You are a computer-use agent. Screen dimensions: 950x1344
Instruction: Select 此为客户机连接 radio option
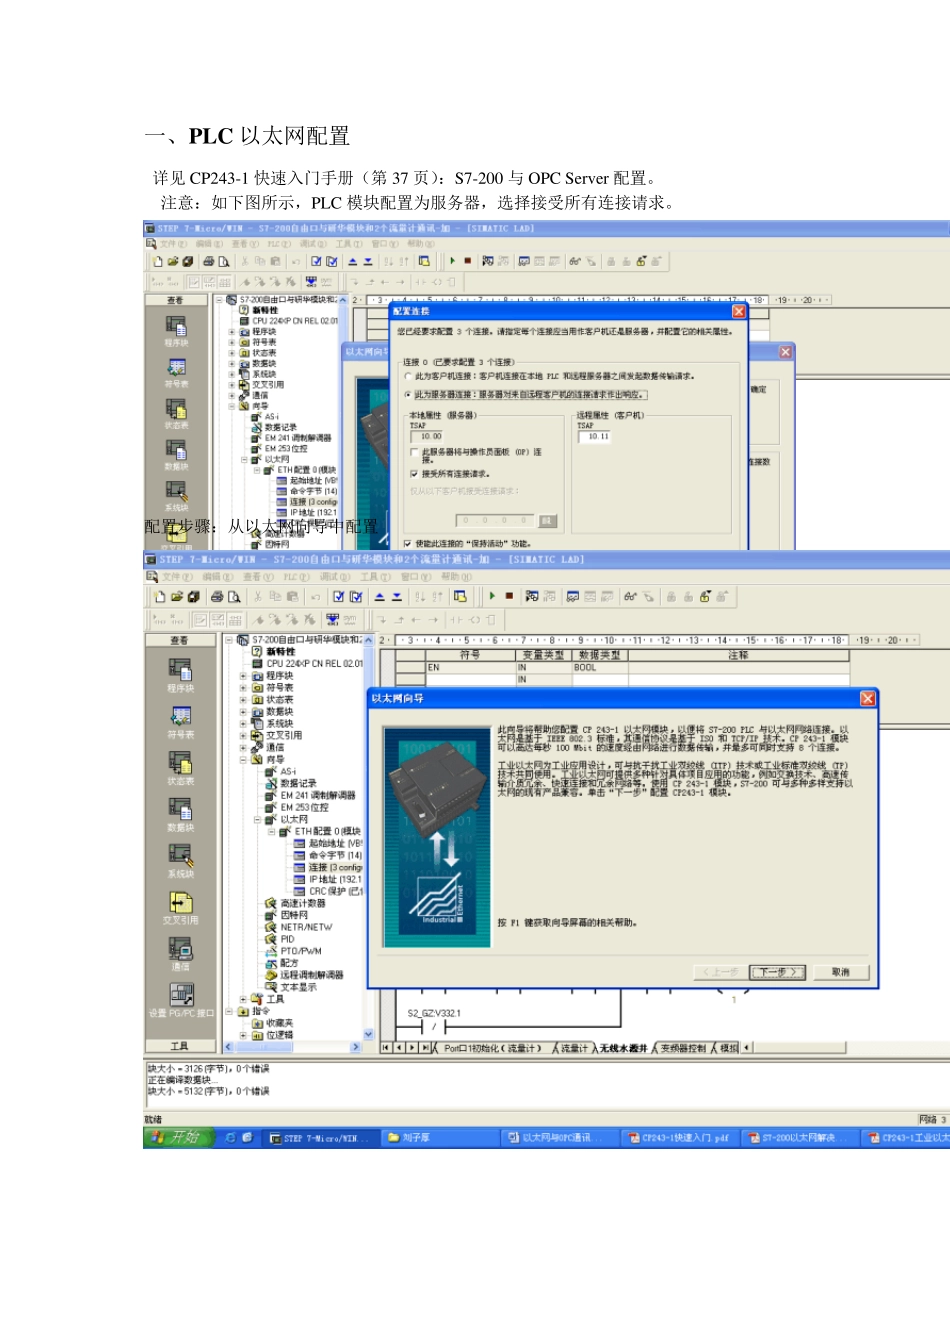coord(408,377)
